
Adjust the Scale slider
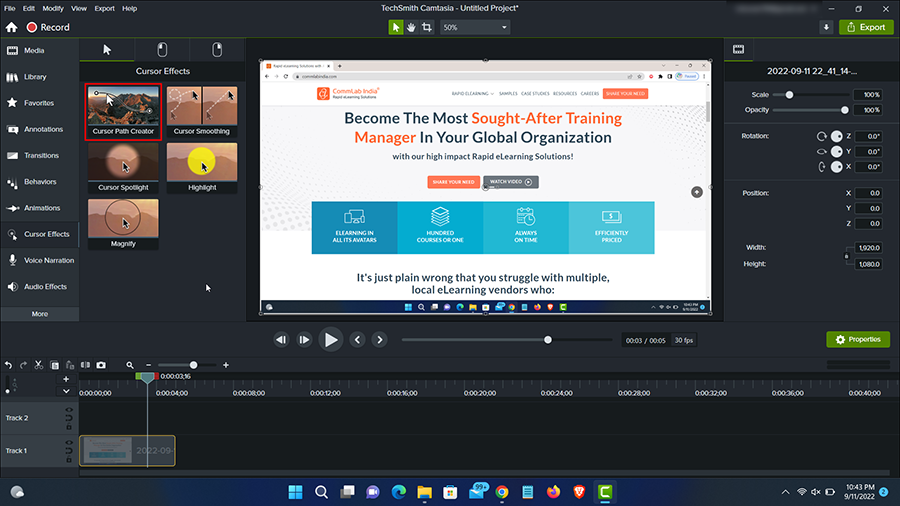pyautogui.click(x=789, y=95)
